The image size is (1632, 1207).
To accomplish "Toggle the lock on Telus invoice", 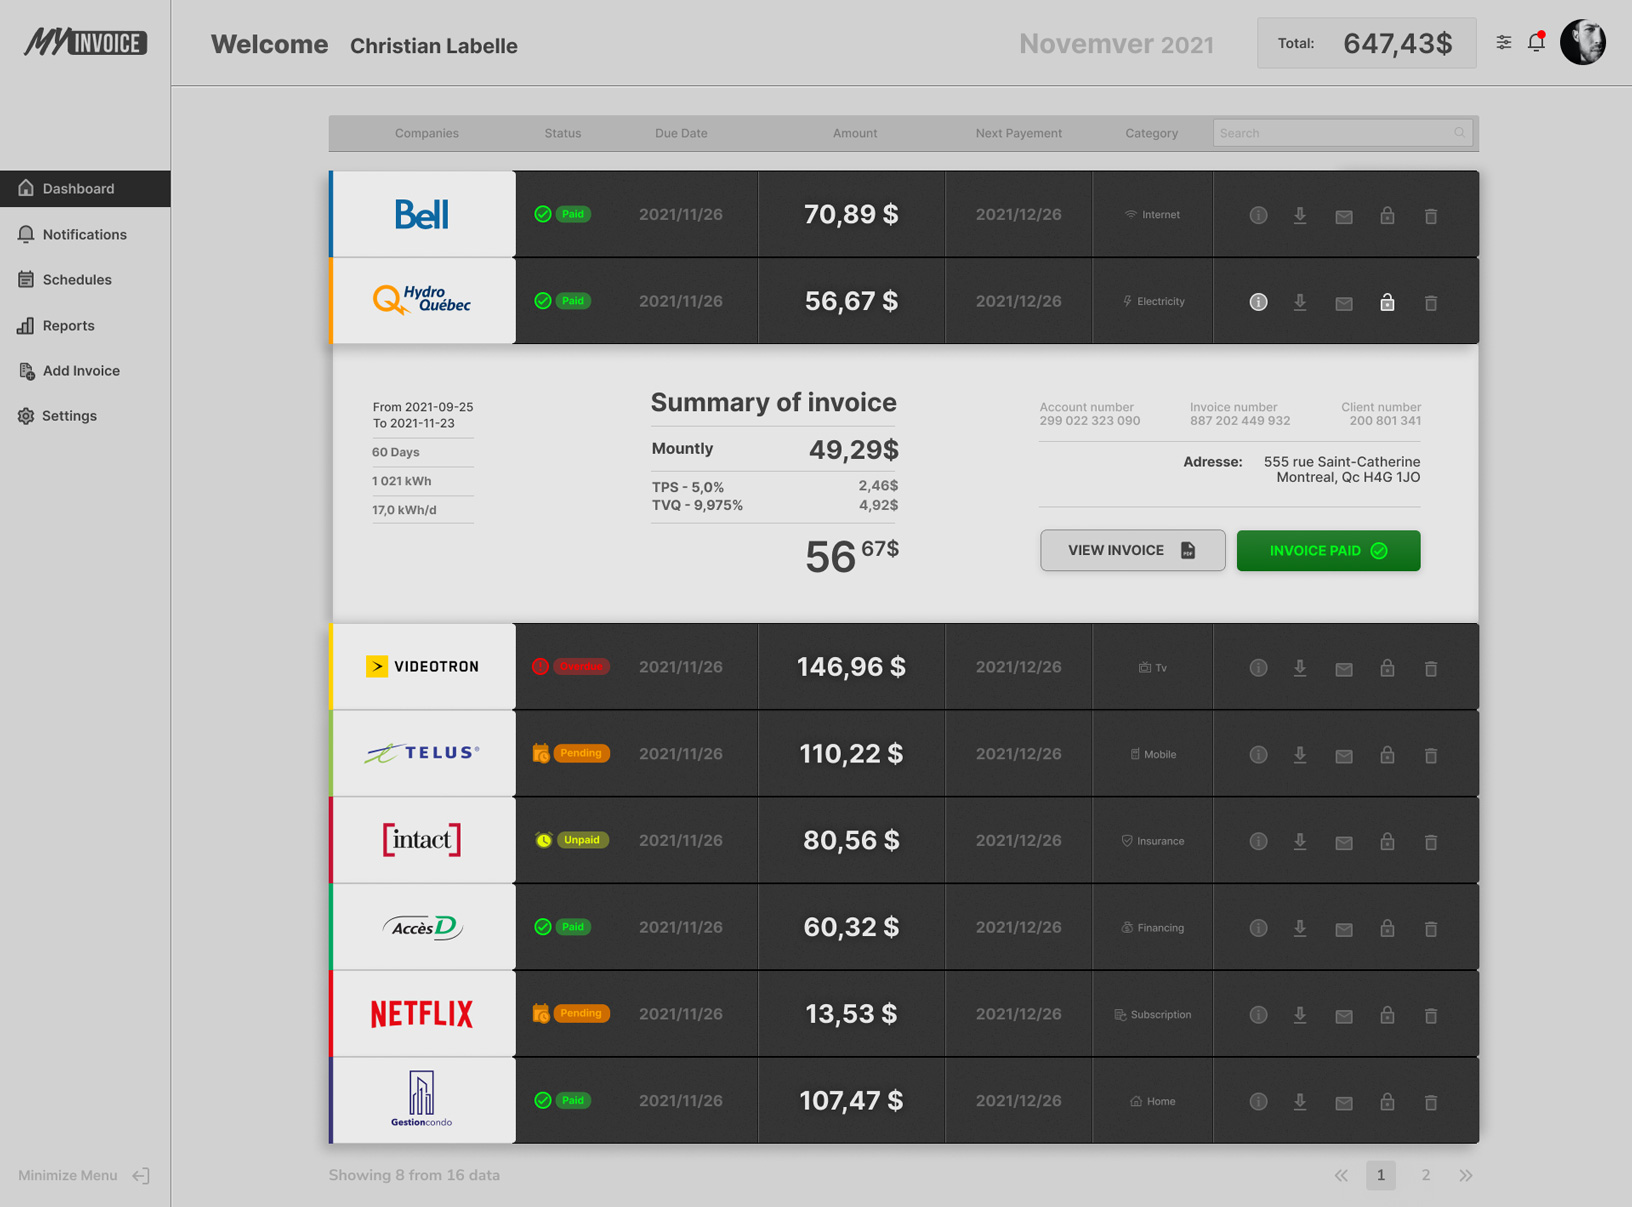I will 1387,755.
